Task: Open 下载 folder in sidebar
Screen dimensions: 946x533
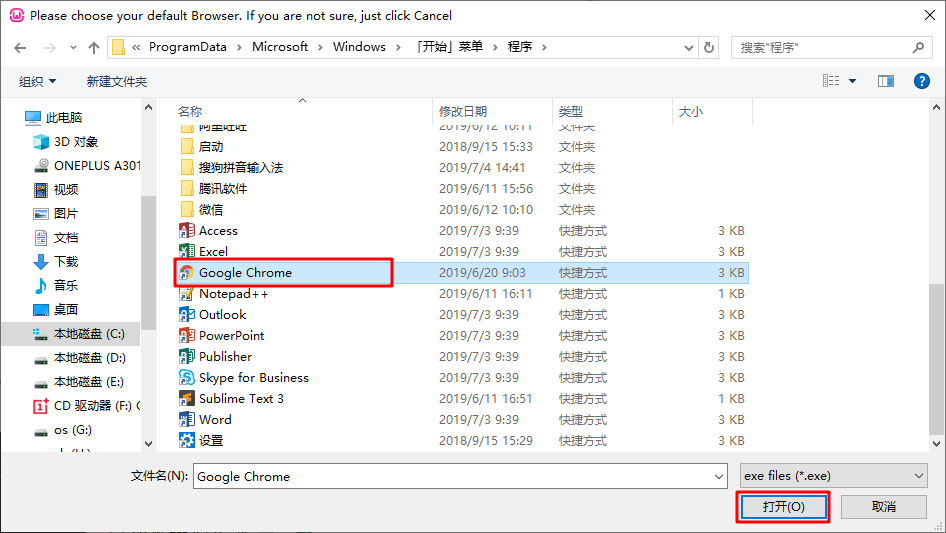Action: [56, 261]
